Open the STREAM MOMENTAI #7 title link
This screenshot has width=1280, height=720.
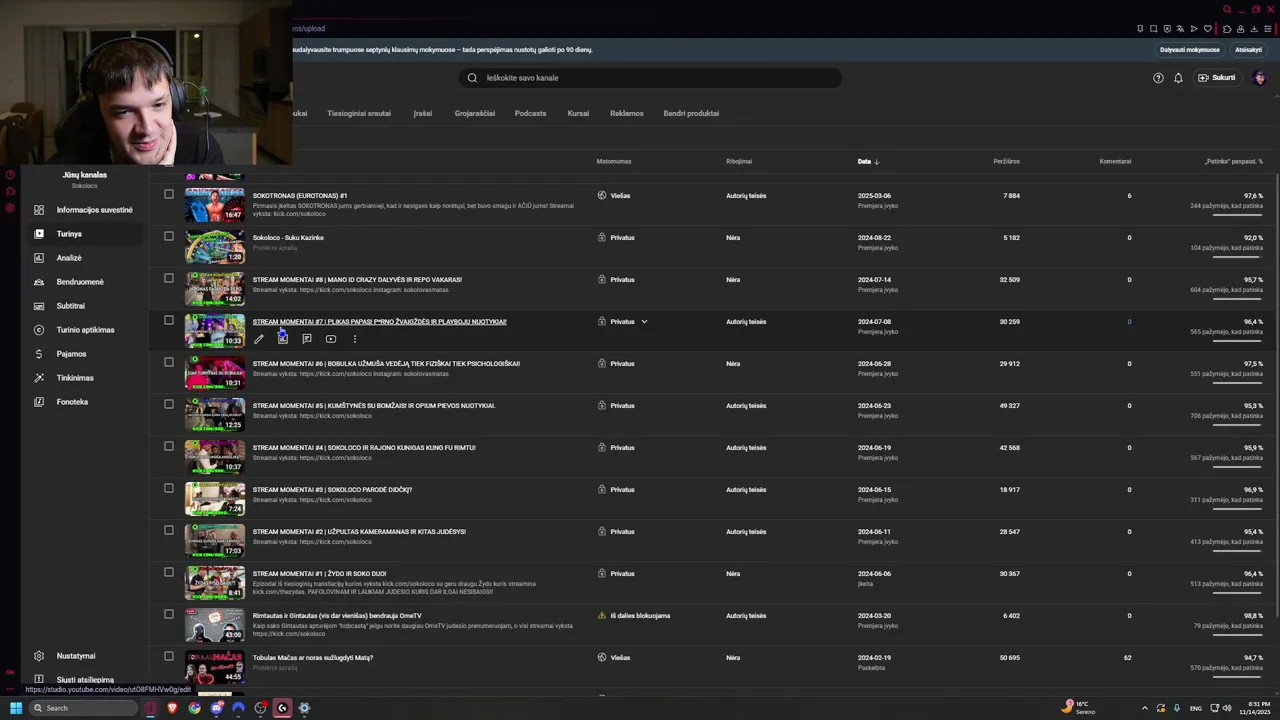click(x=379, y=322)
